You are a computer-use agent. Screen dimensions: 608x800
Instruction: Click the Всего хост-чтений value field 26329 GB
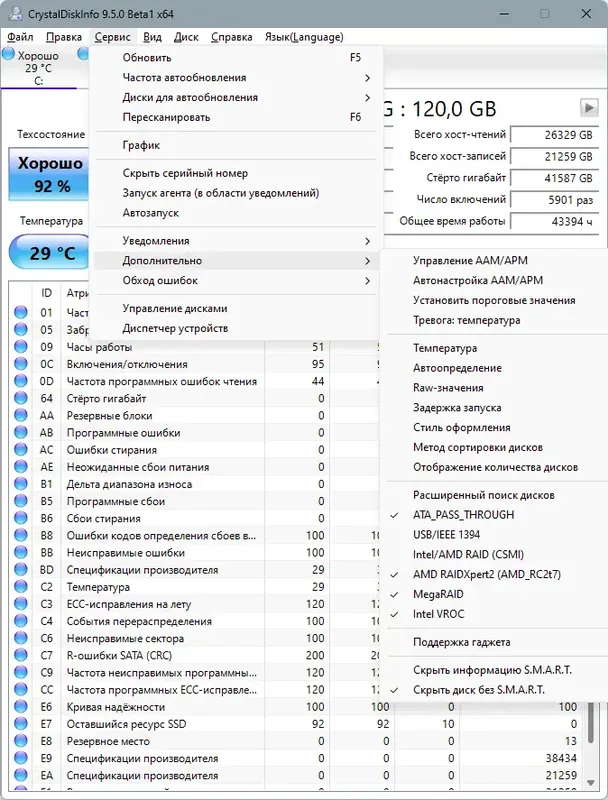pos(554,135)
